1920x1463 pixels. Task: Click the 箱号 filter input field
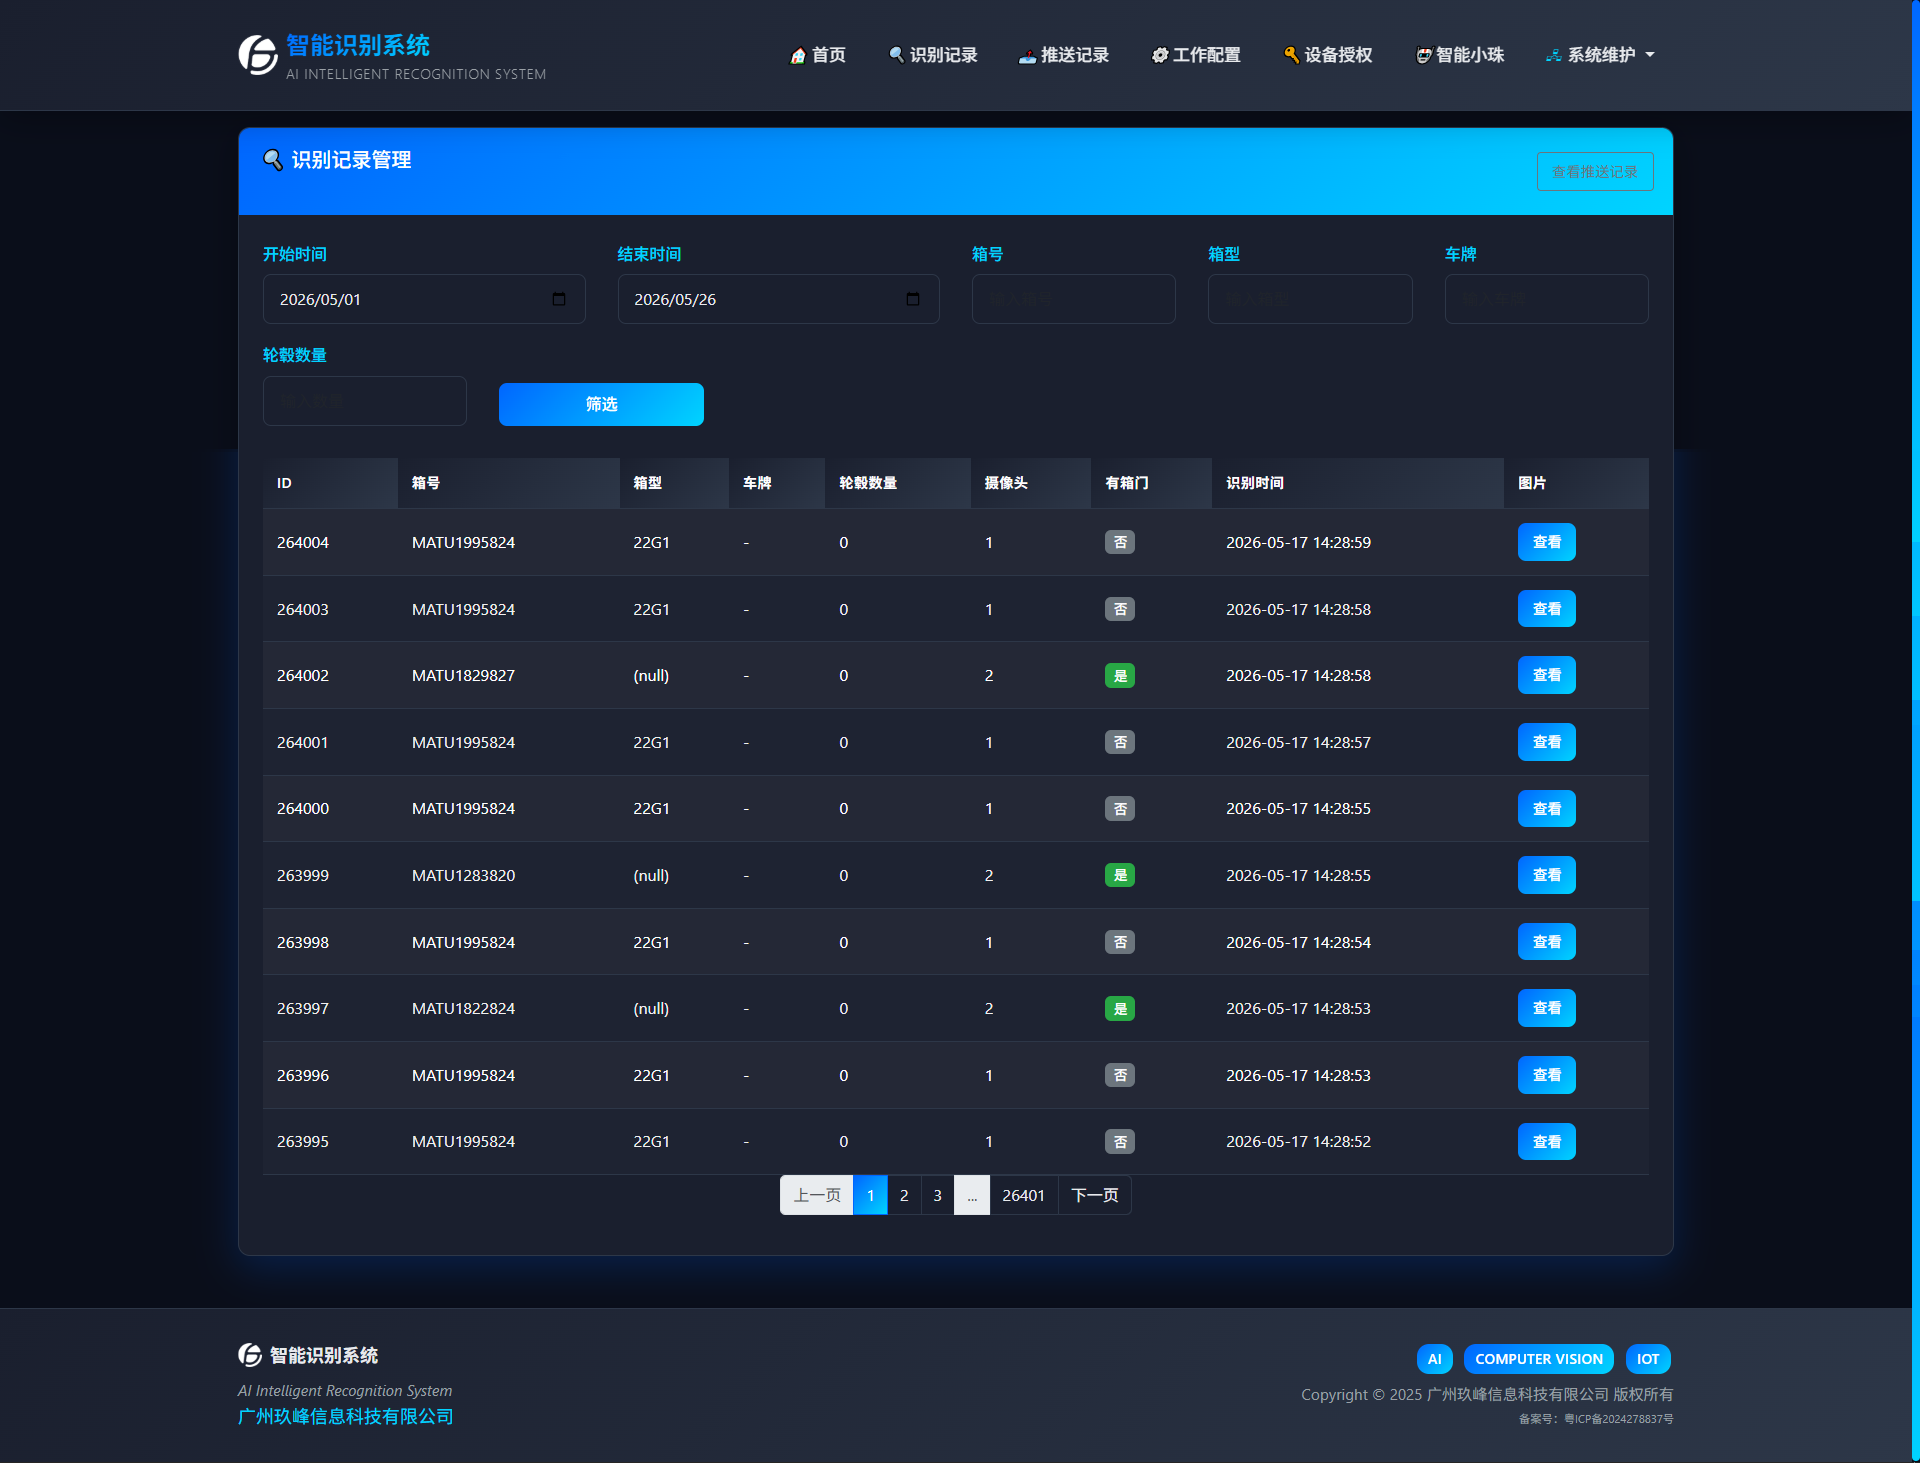pos(1074,299)
